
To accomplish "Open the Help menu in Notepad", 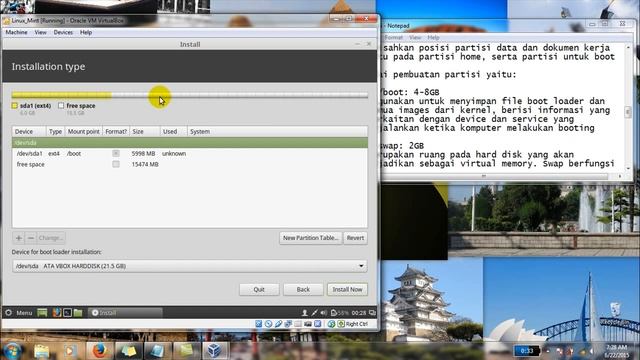I will click(x=433, y=37).
